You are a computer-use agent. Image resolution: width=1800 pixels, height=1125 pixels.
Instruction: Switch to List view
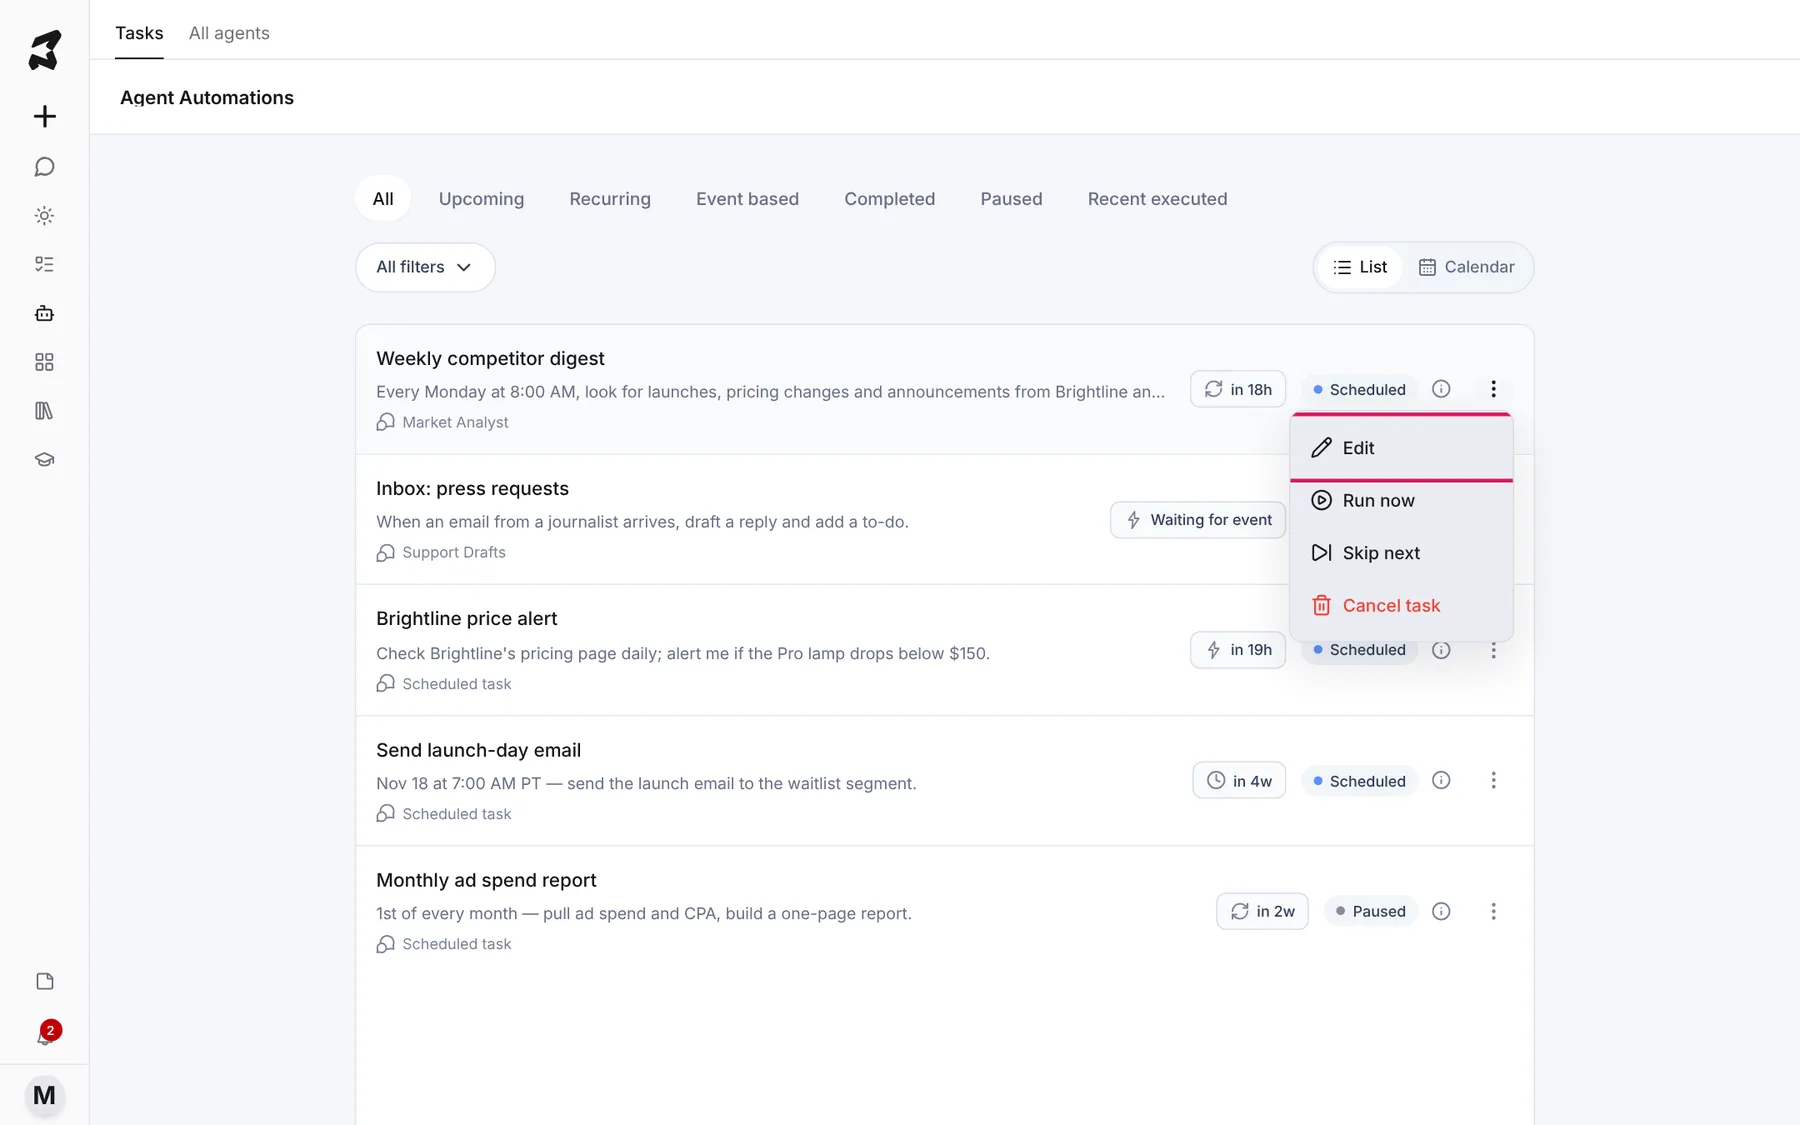tap(1360, 267)
